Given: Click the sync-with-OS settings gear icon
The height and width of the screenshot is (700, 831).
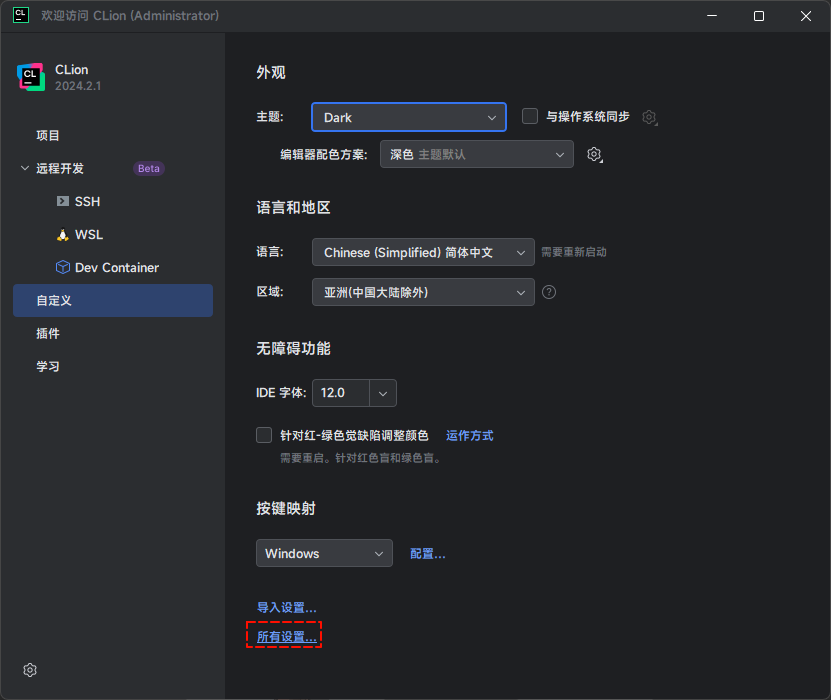Looking at the screenshot, I should [x=649, y=116].
